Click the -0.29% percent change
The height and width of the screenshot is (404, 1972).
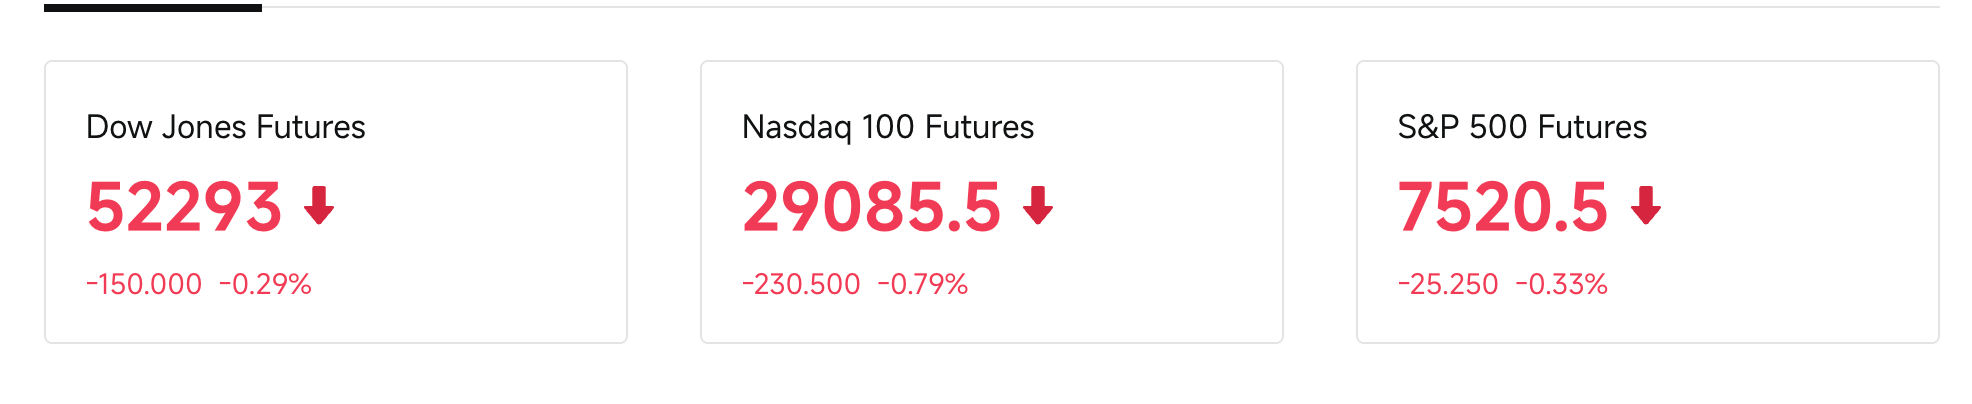(x=265, y=284)
